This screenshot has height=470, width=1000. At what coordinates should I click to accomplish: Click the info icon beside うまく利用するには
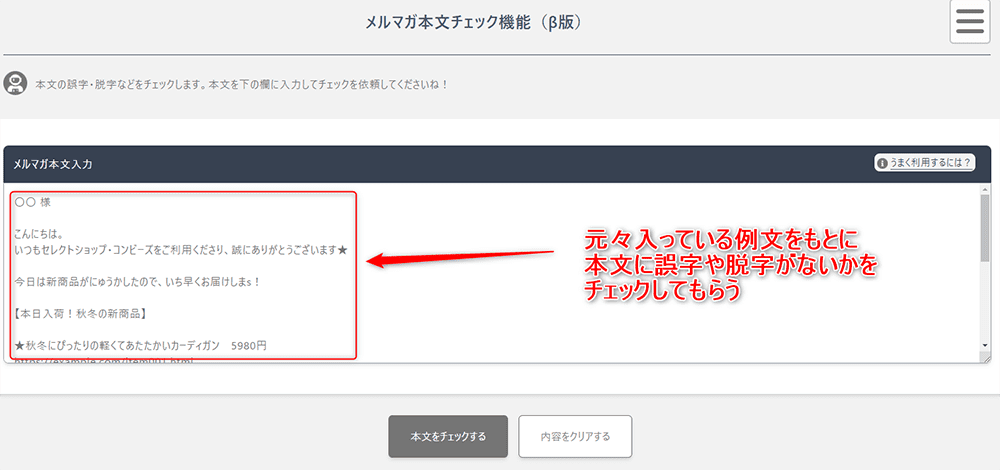tap(882, 163)
